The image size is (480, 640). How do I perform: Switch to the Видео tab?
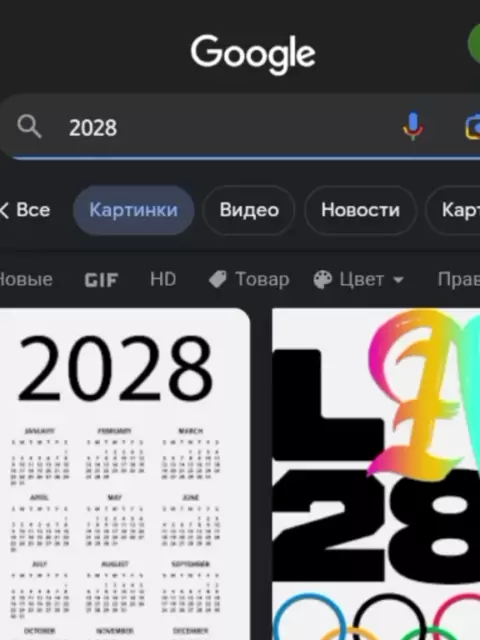(x=249, y=210)
